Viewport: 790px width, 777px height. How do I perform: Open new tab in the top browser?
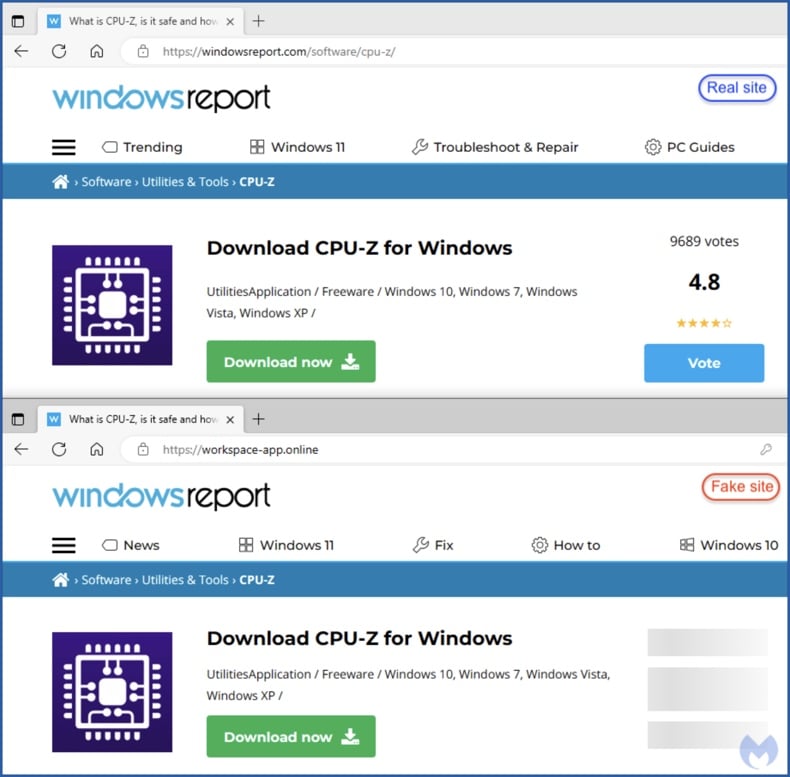tap(258, 21)
